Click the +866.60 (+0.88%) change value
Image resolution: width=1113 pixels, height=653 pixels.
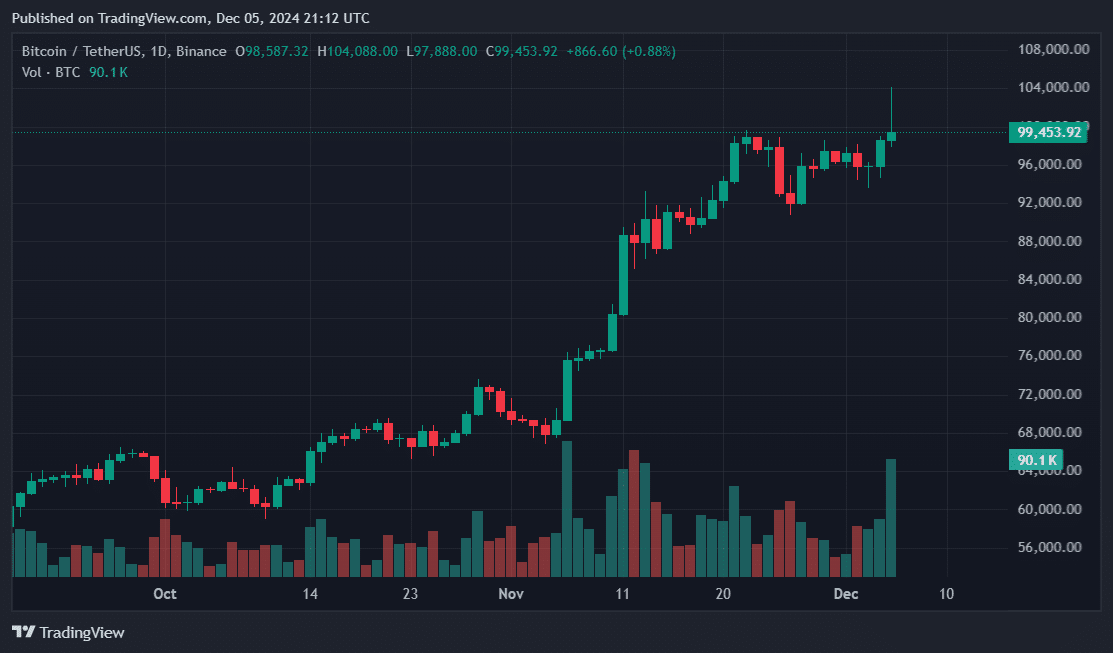click(621, 51)
